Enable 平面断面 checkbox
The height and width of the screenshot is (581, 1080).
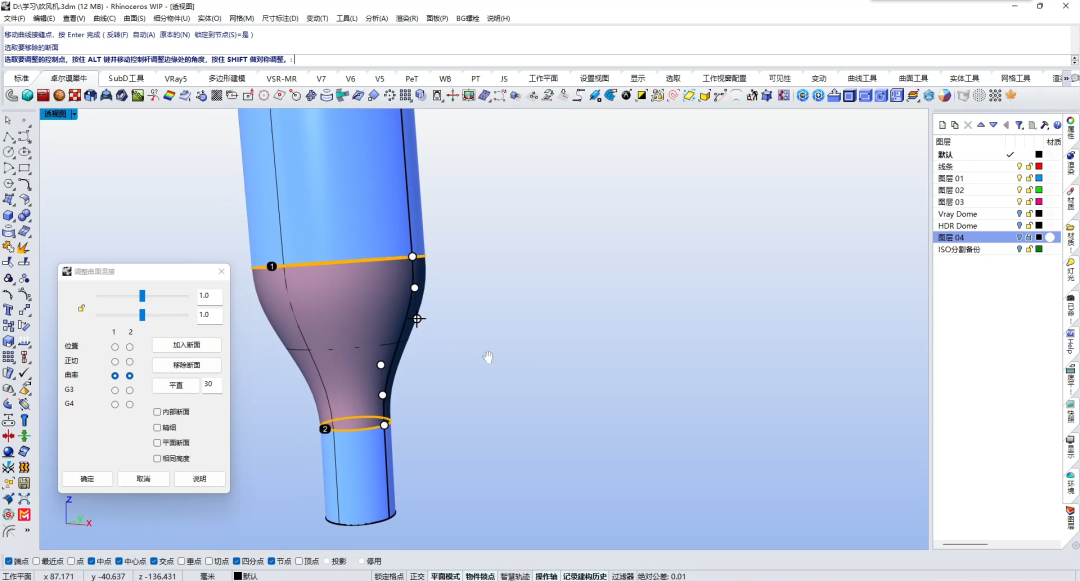point(157,443)
